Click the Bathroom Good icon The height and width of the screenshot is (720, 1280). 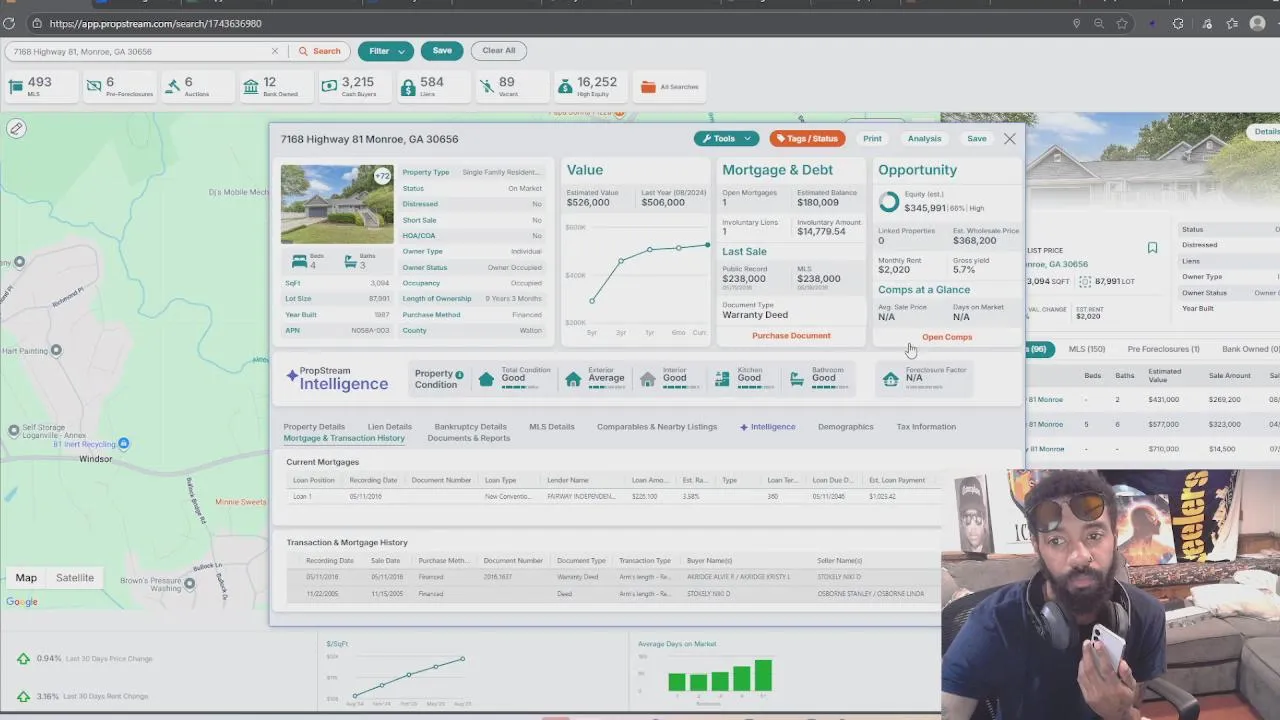click(x=797, y=379)
